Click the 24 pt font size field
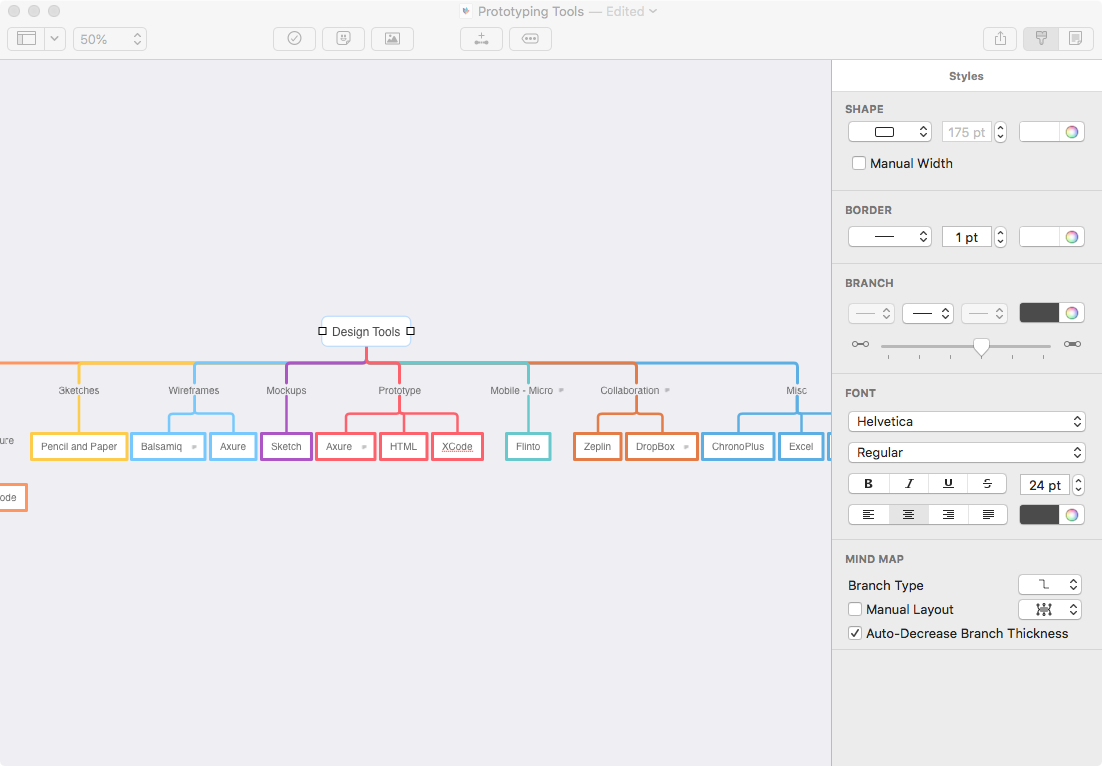1102x766 pixels. click(1044, 485)
